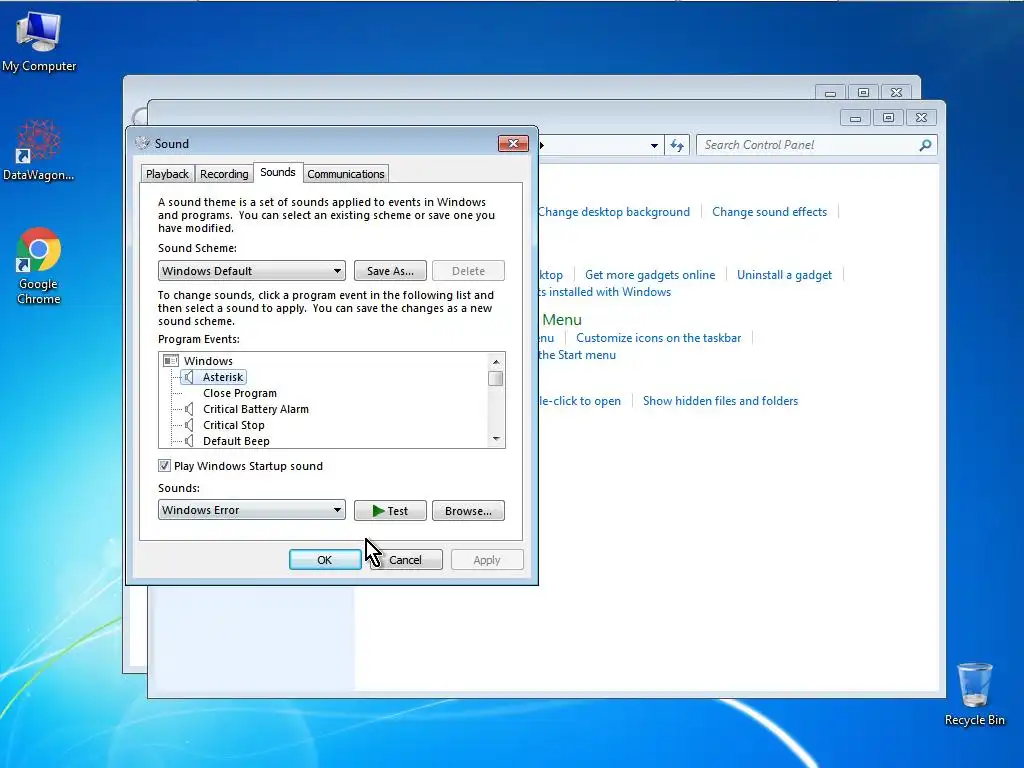Open Change sound effects link
This screenshot has width=1024, height=768.
tap(769, 212)
